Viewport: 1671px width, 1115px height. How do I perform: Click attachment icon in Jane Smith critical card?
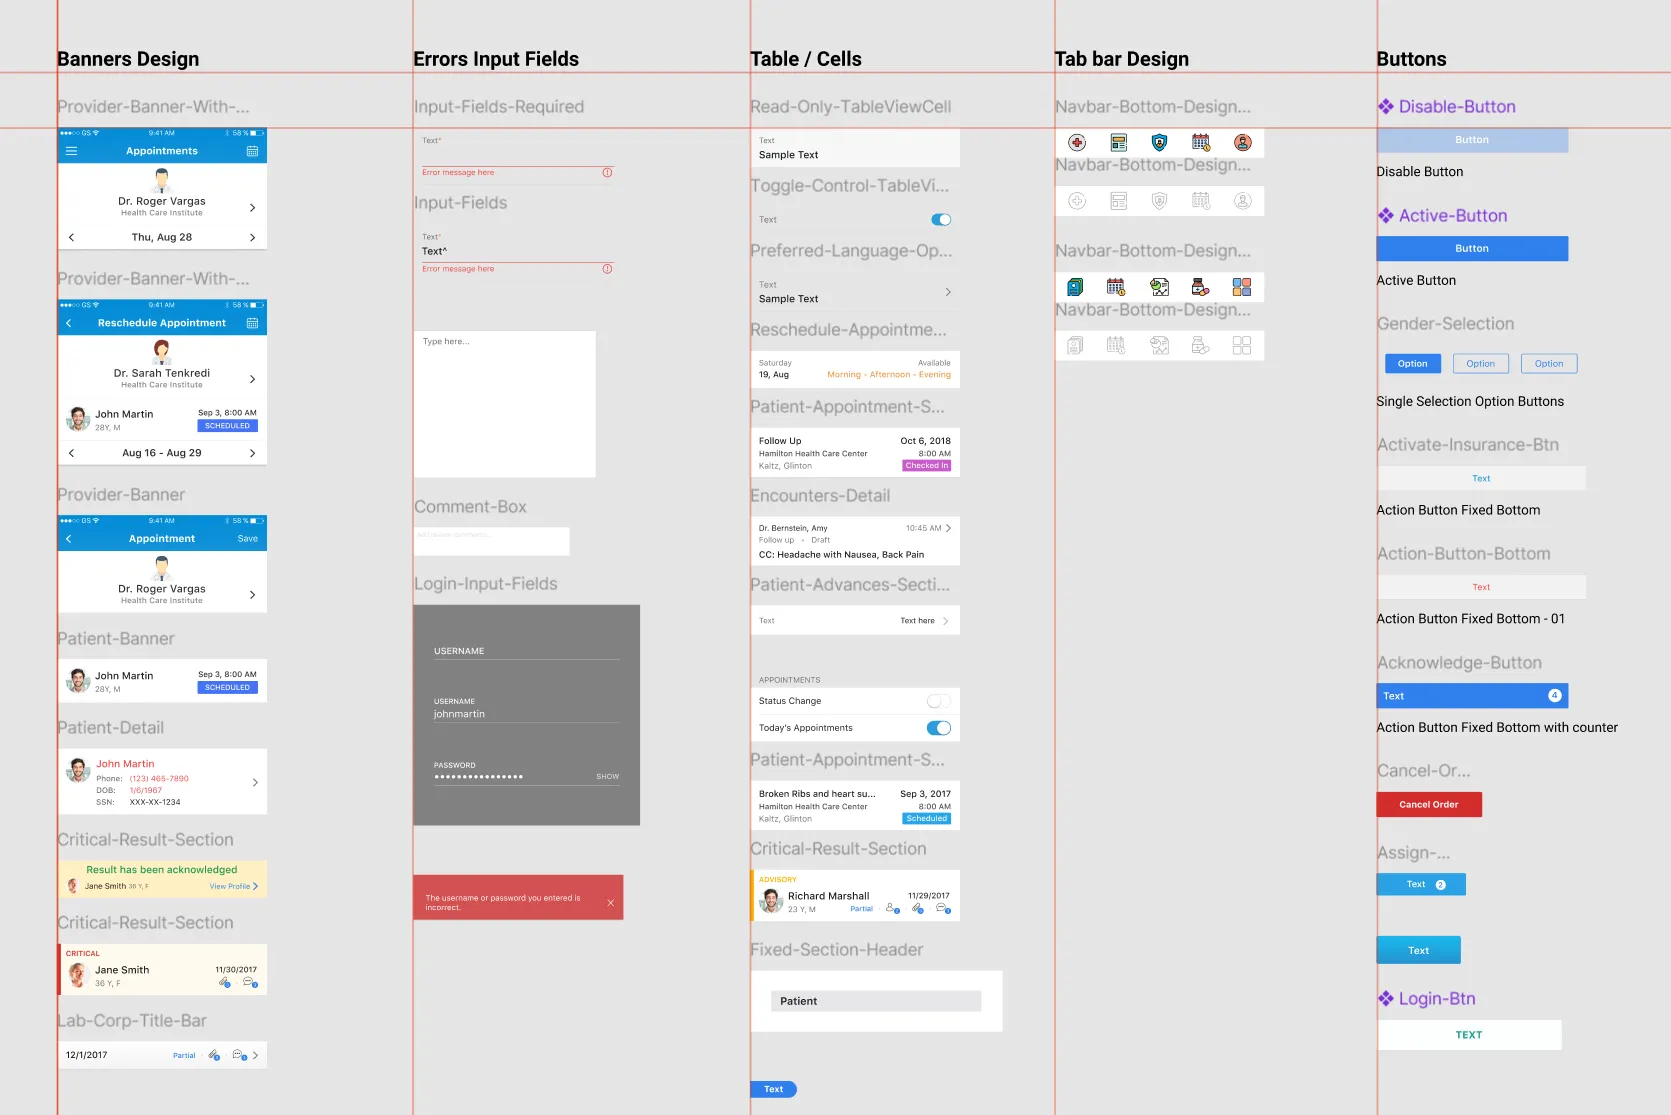click(225, 983)
